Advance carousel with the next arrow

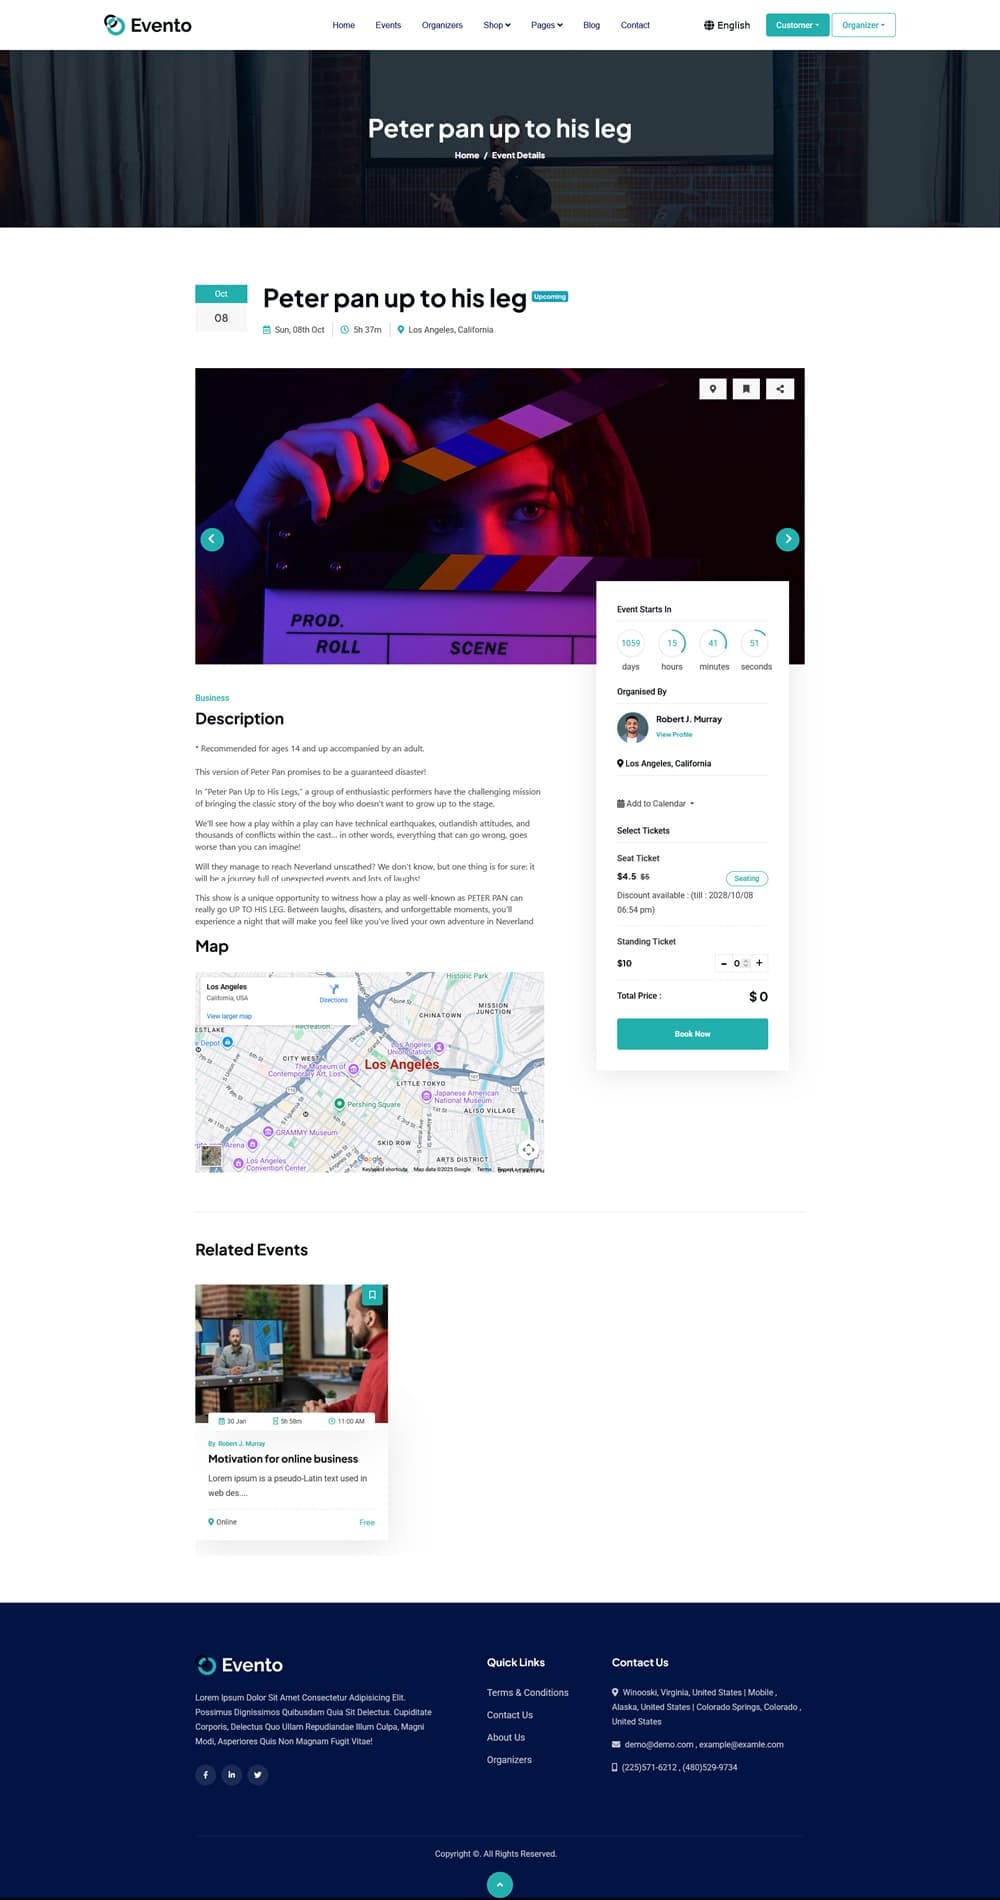coord(788,539)
